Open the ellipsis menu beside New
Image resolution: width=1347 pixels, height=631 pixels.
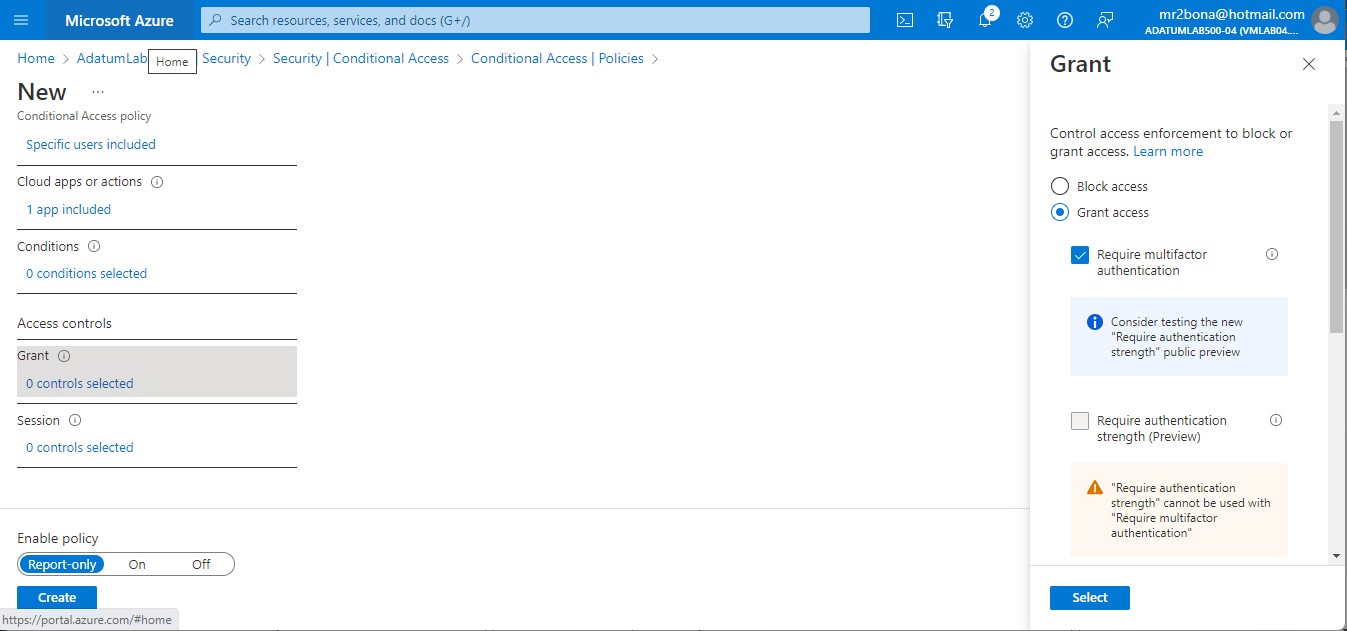[x=98, y=92]
